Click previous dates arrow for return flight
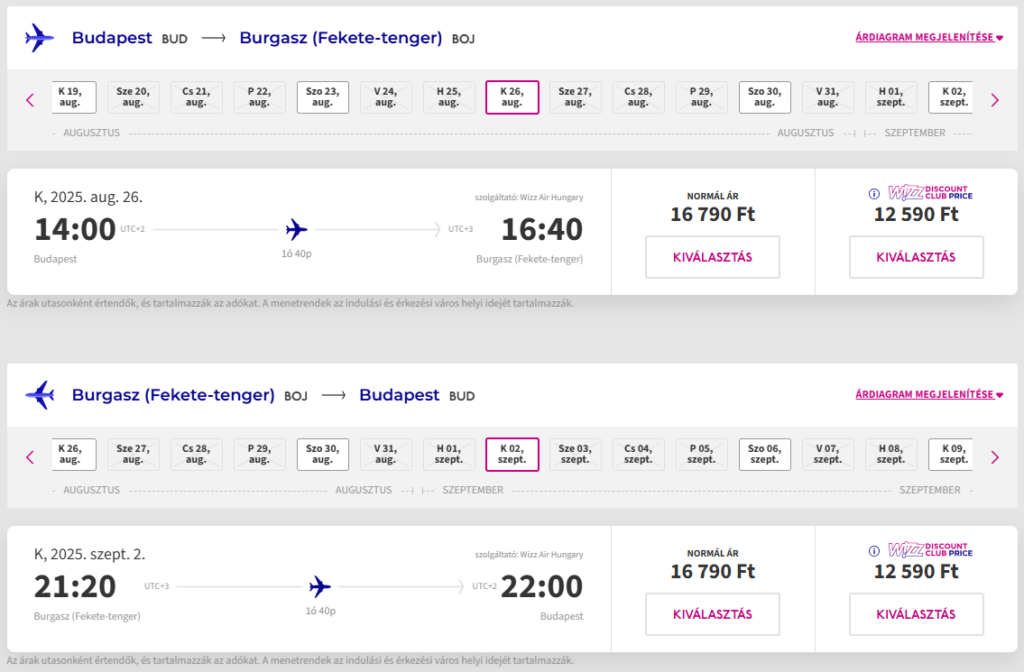The image size is (1024, 672). coord(30,457)
